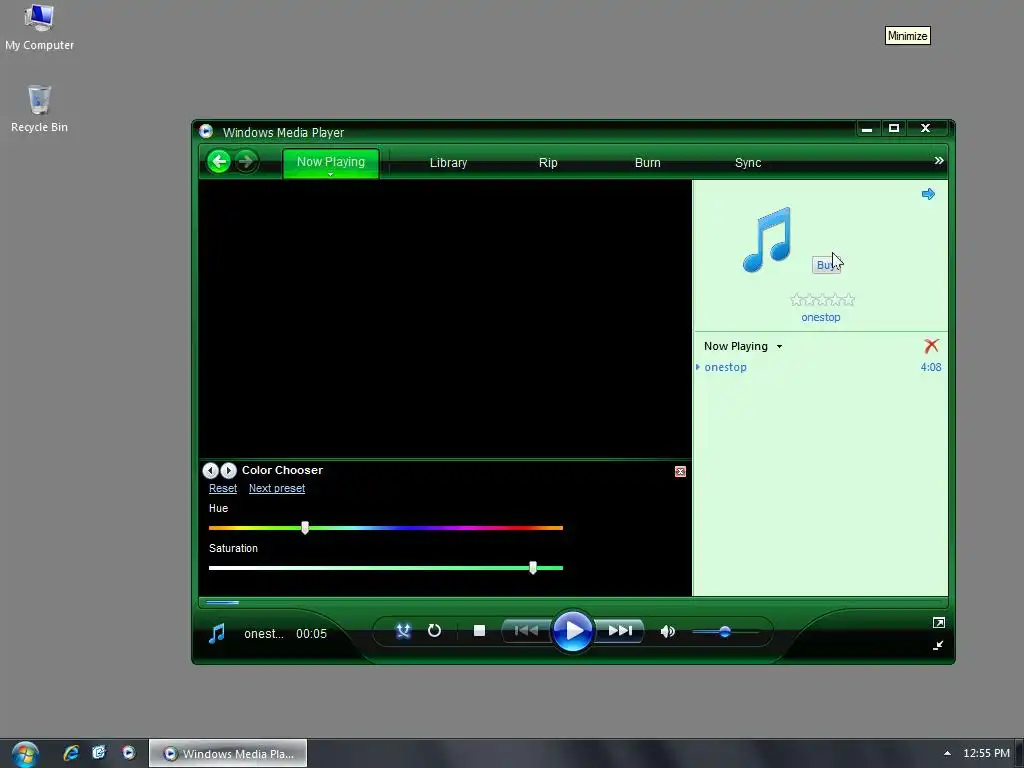Close the Color Chooser panel
This screenshot has width=1024, height=768.
pyautogui.click(x=680, y=472)
